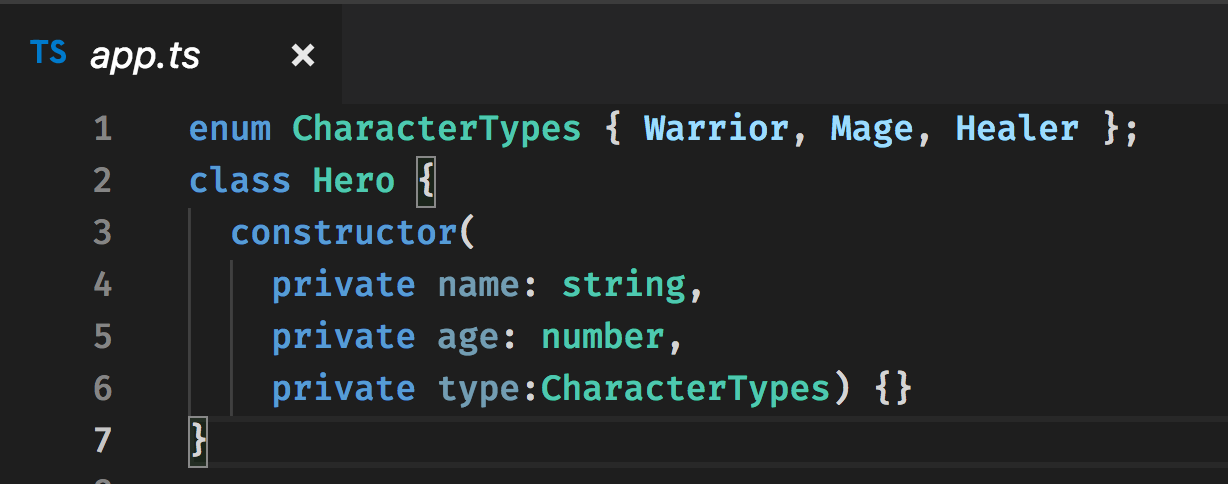Place cursor on the enum keyword

230,130
